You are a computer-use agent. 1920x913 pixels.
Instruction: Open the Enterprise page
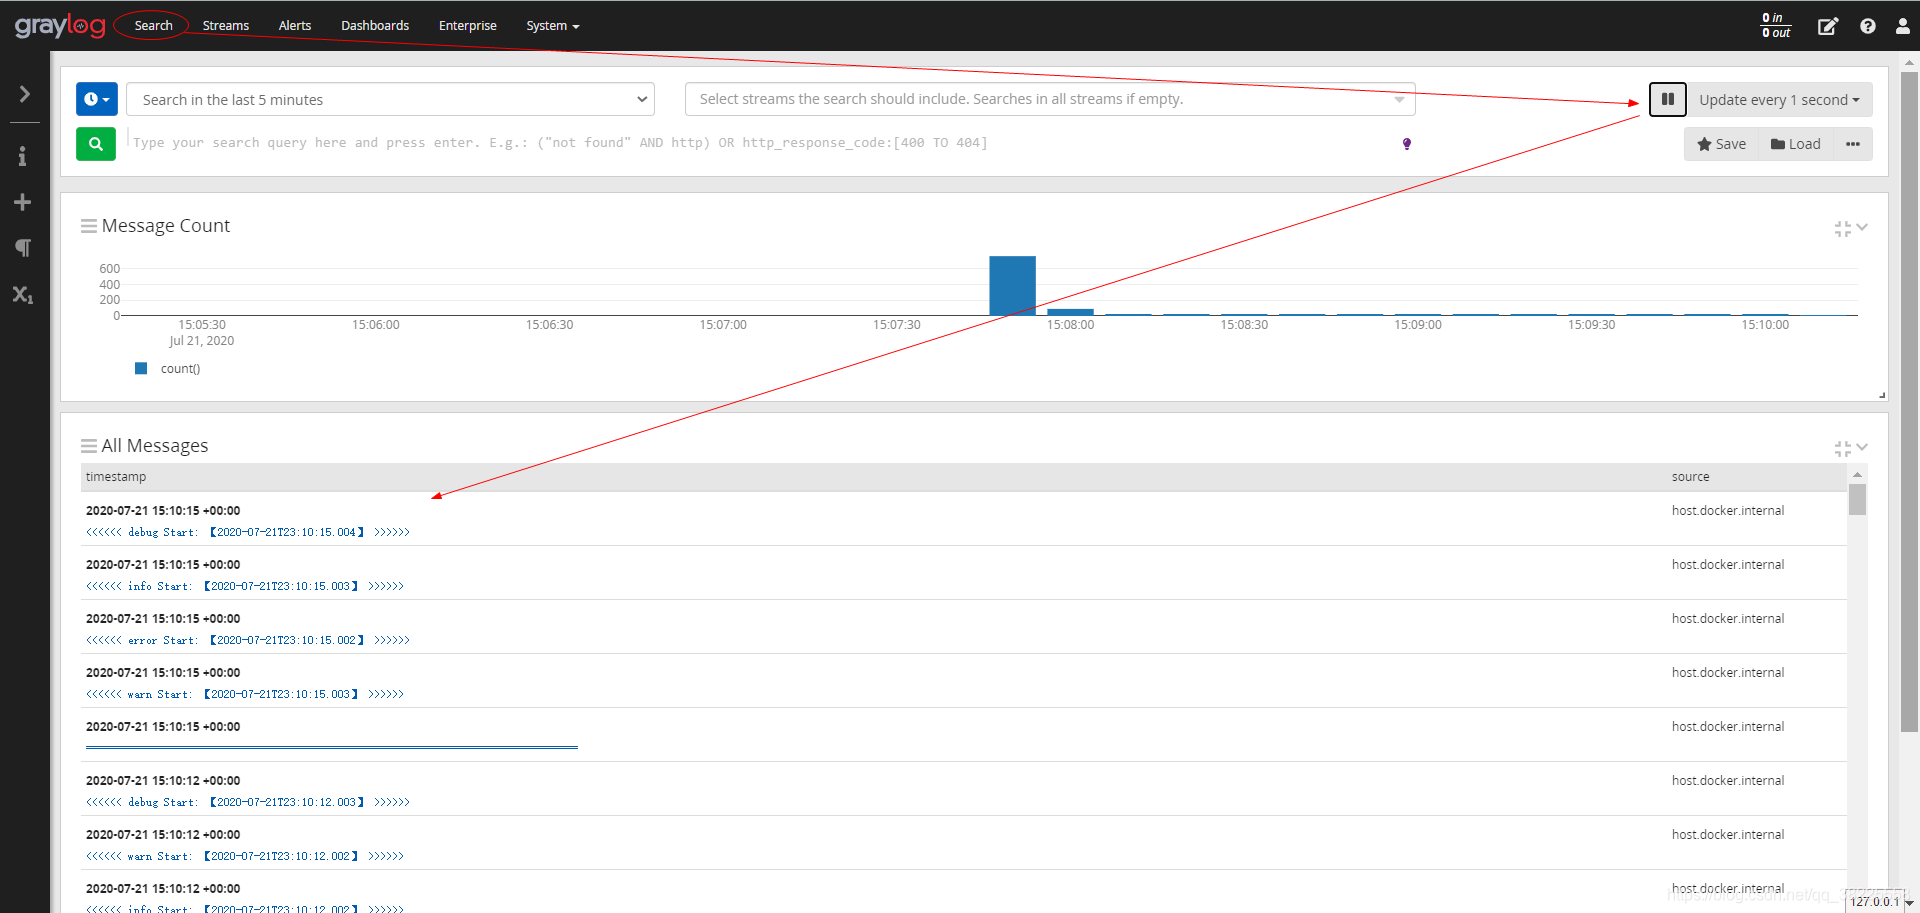[468, 26]
